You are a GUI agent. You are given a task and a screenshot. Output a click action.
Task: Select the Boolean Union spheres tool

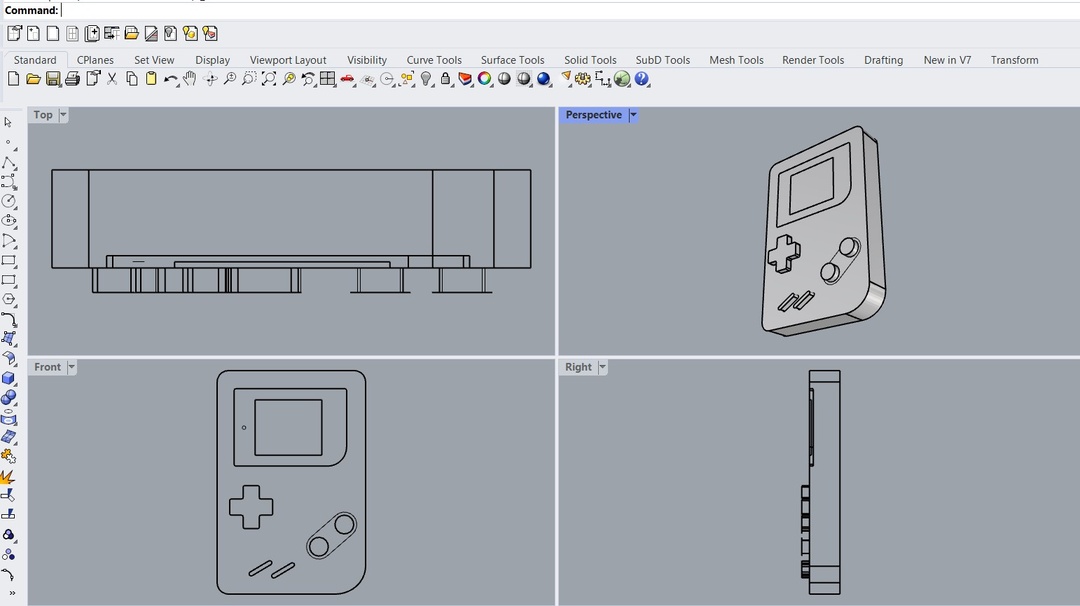(x=9, y=397)
